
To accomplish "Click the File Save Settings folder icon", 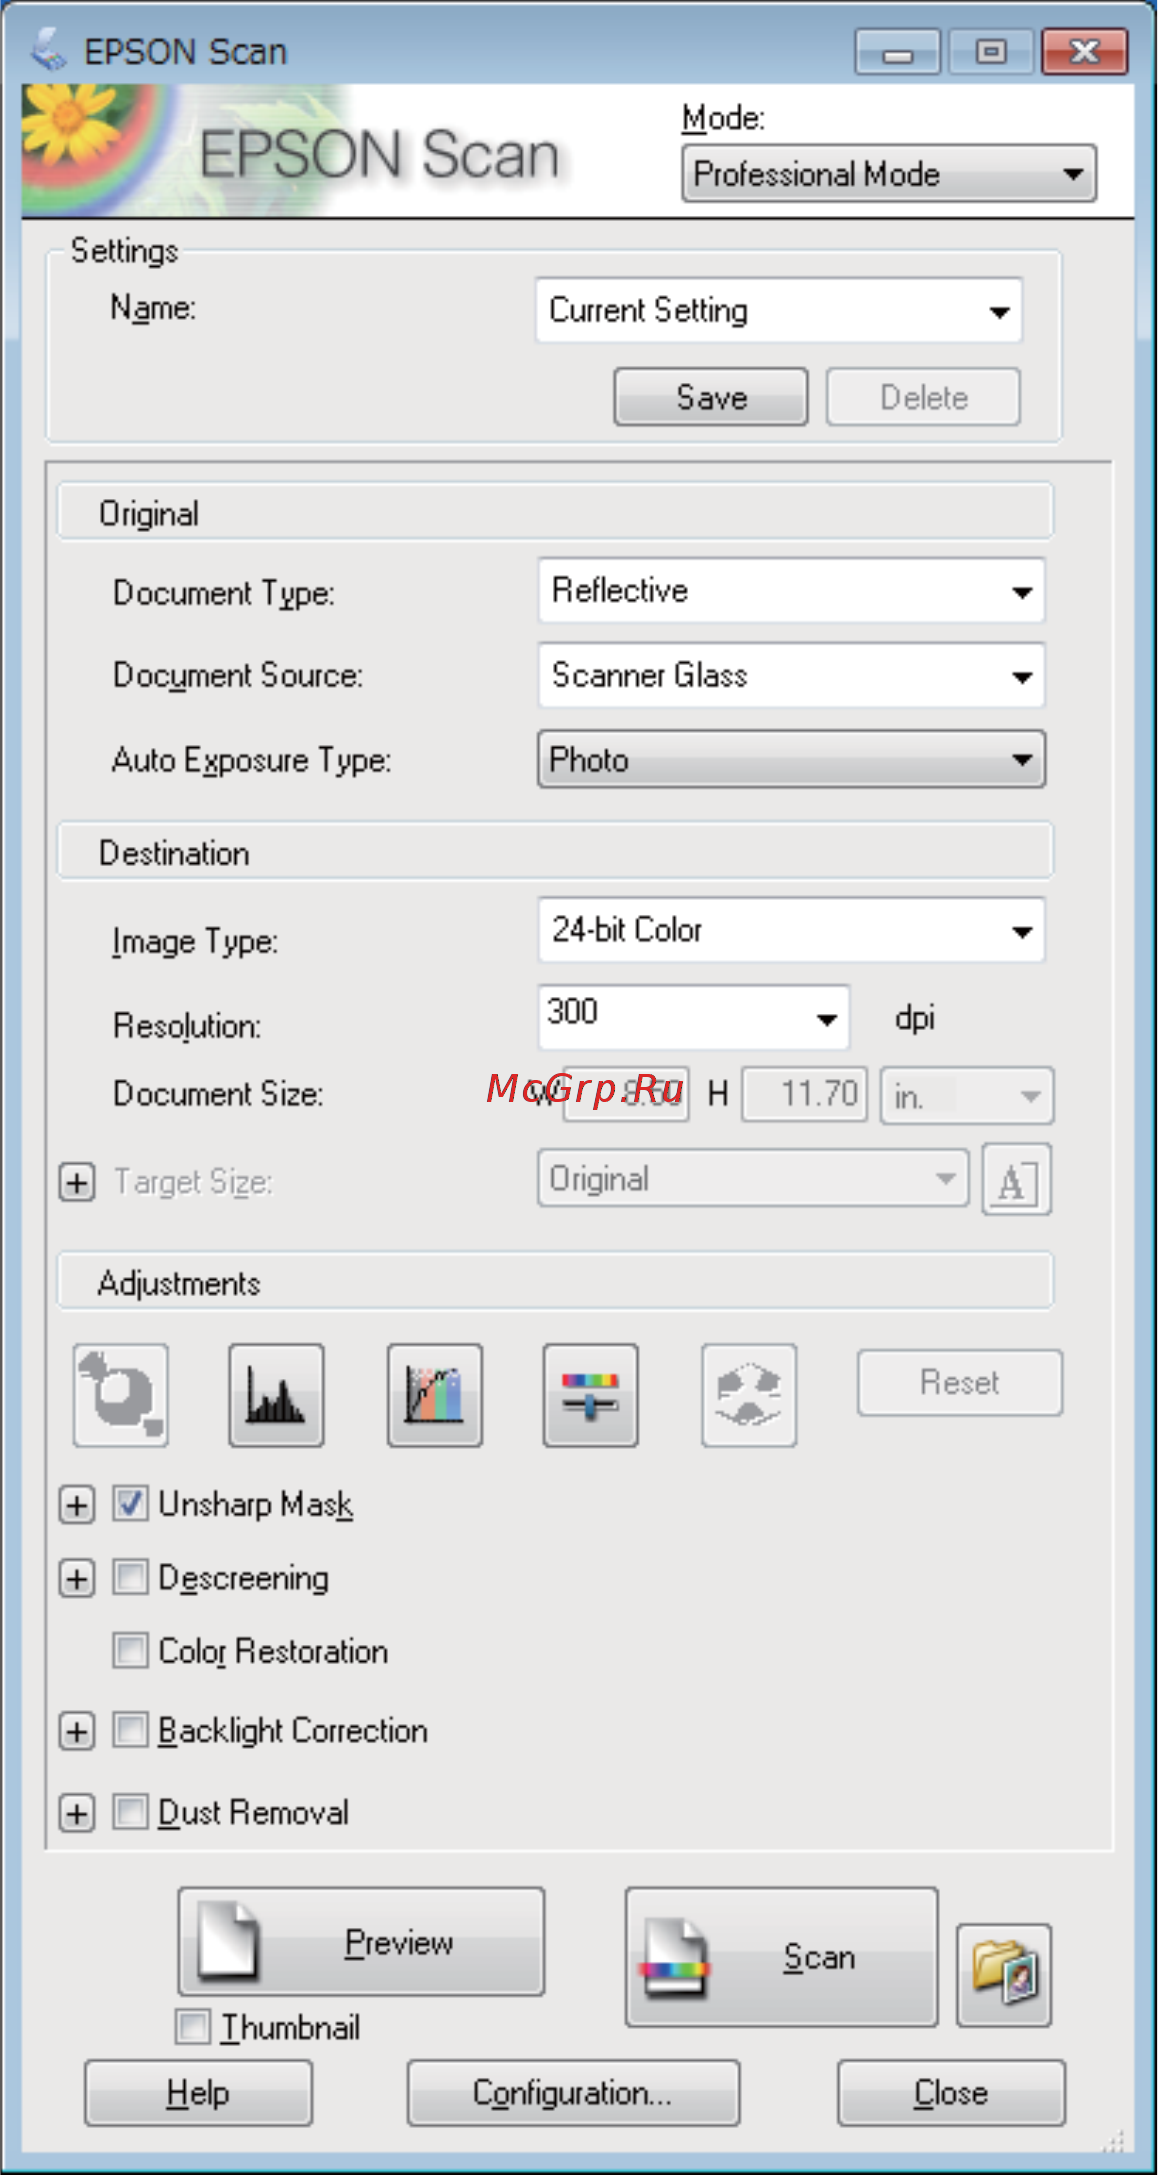I will 1004,1975.
